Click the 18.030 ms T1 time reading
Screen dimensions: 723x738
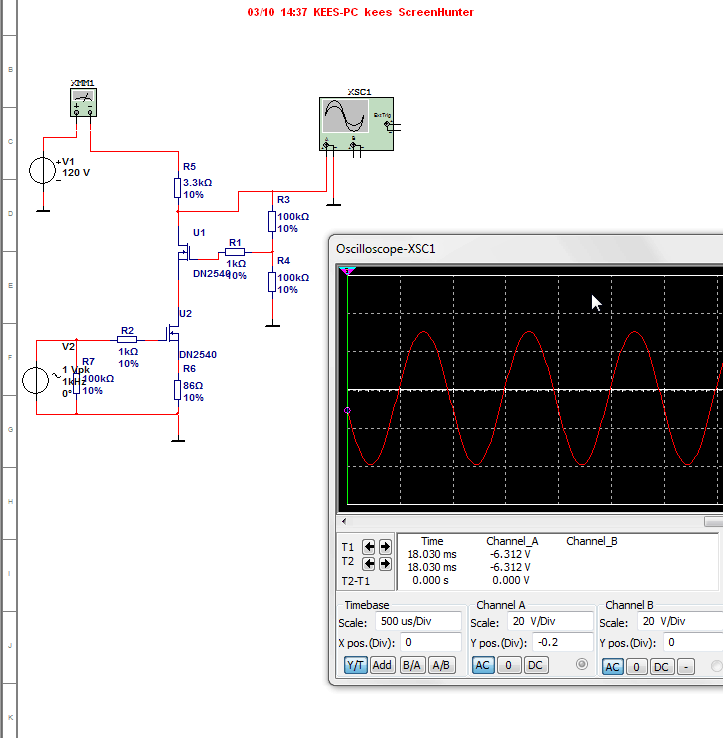[x=432, y=554]
